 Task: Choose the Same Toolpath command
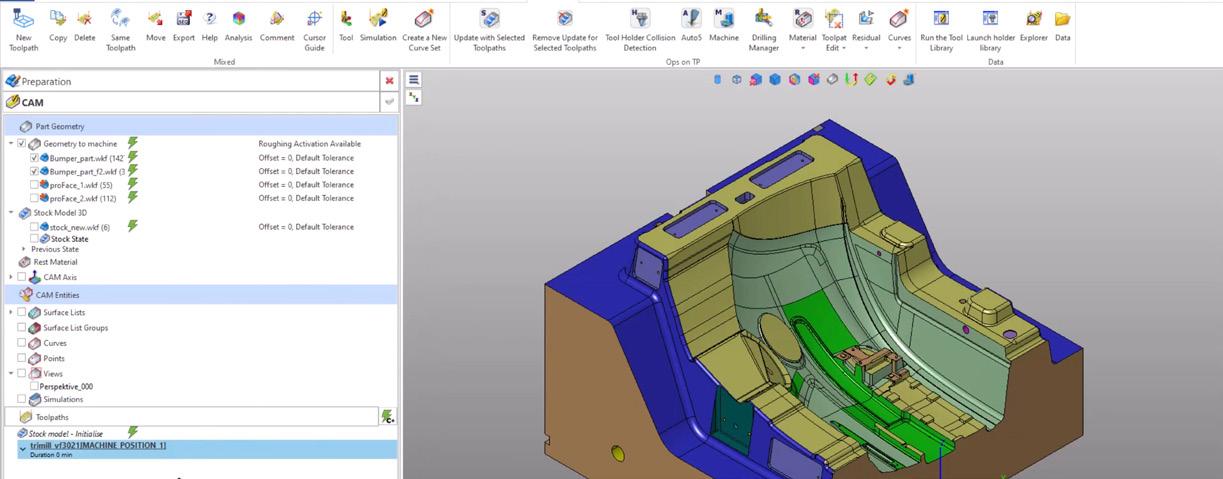coord(120,28)
